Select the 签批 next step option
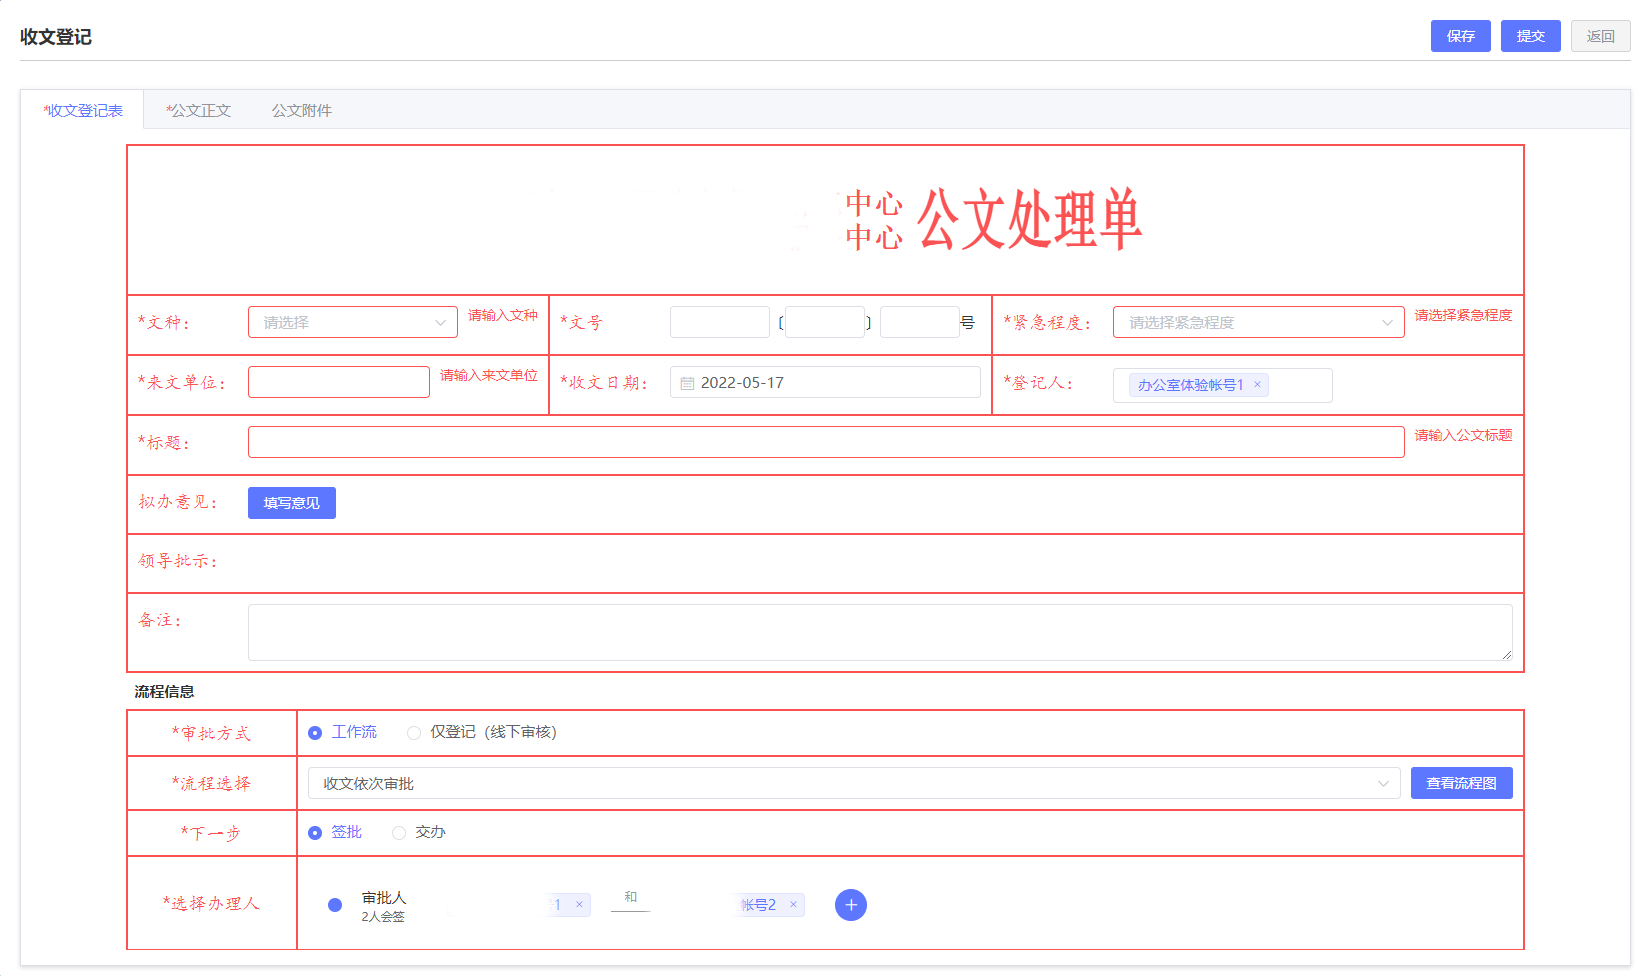The height and width of the screenshot is (977, 1651). pyautogui.click(x=315, y=833)
